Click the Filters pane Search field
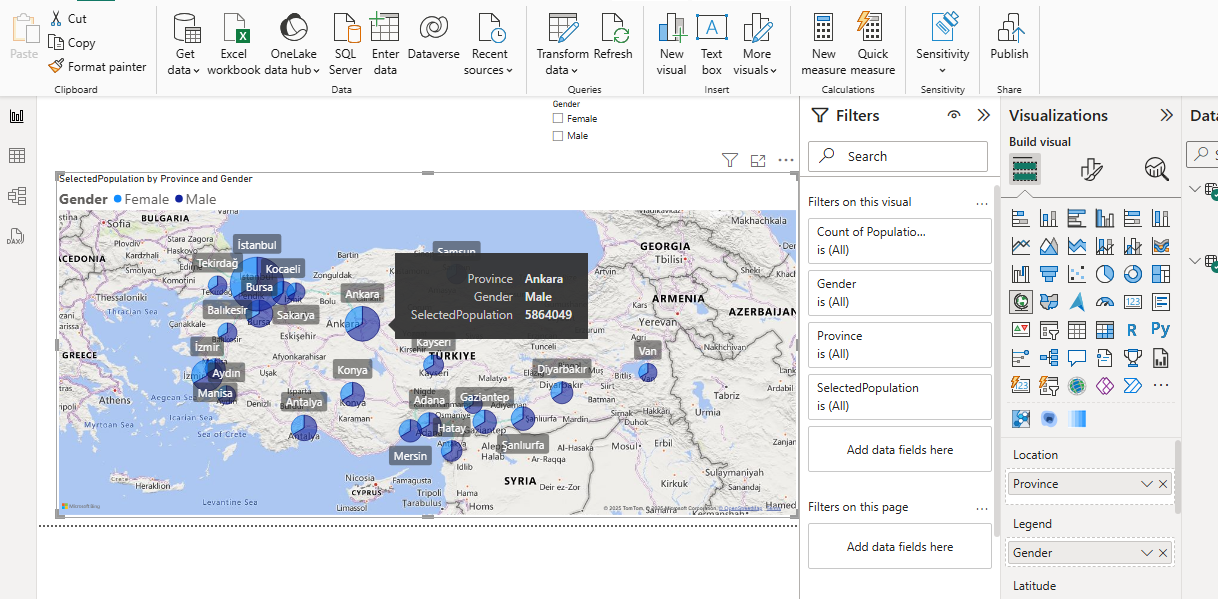 point(898,157)
